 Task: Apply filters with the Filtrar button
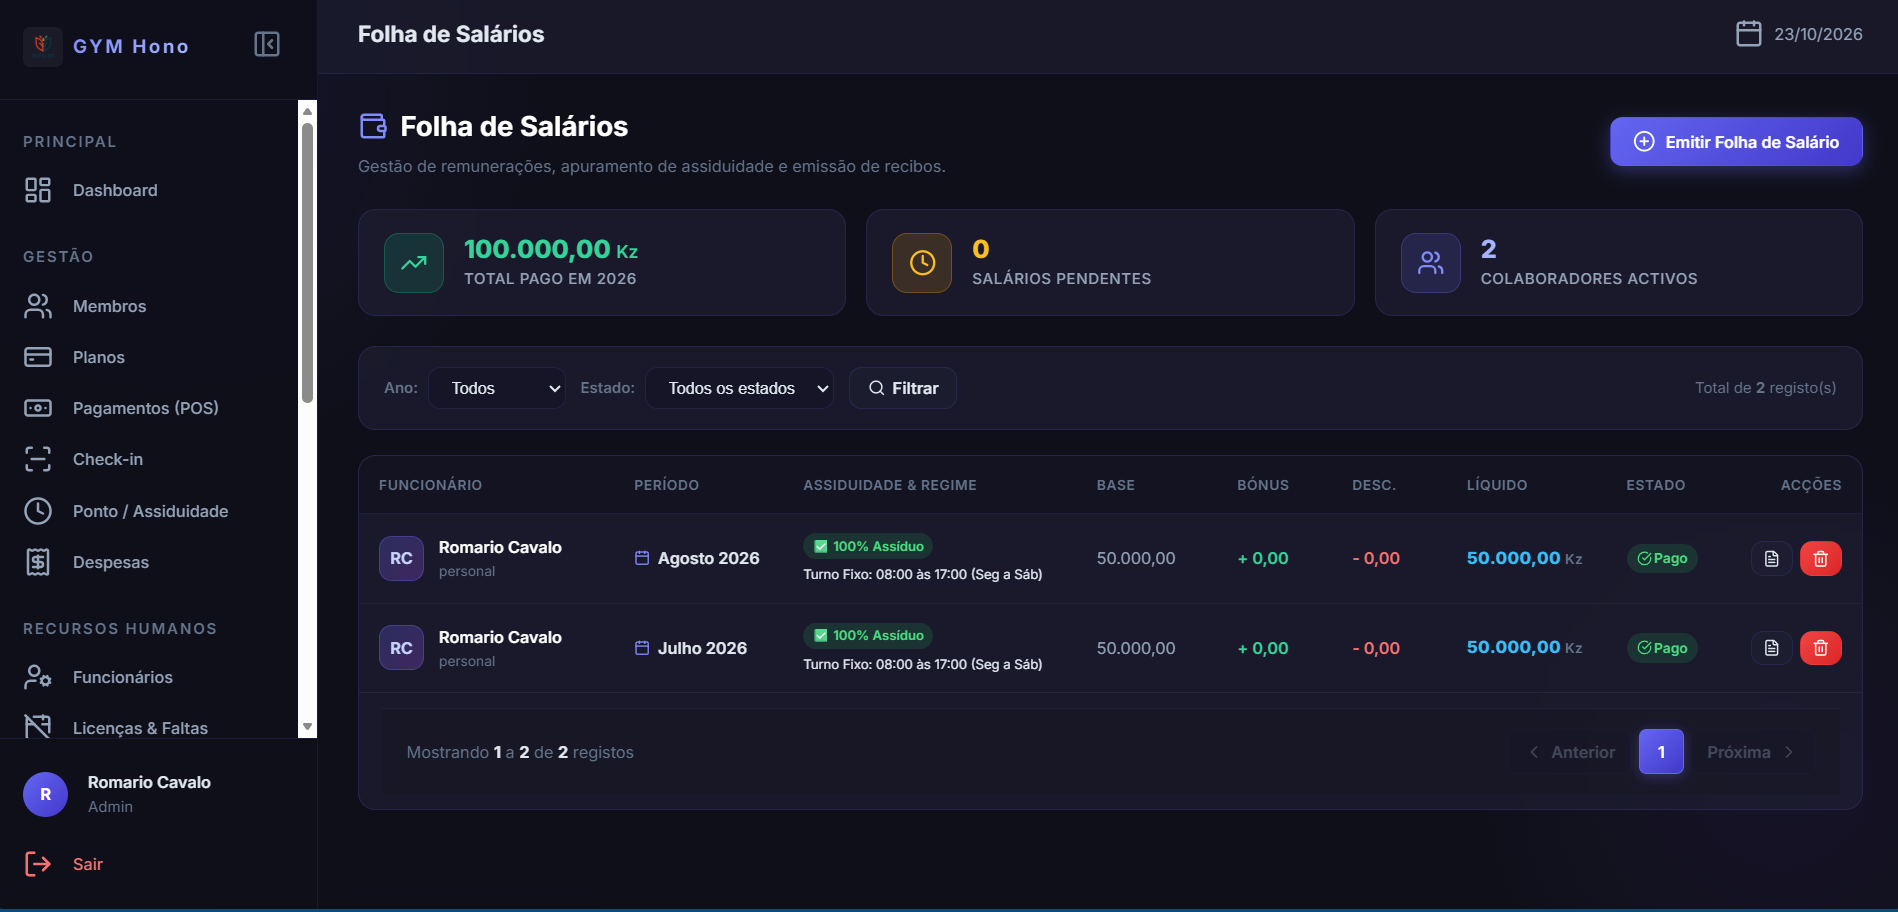point(903,388)
